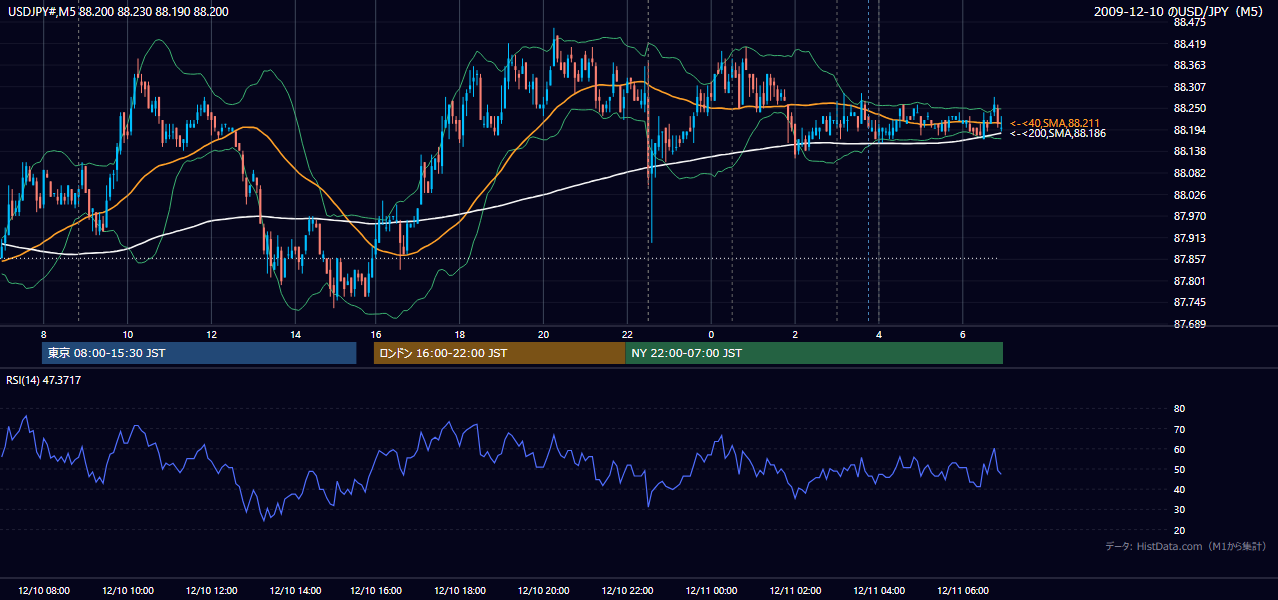1278x600 pixels.
Task: Click hour label 16 under the price chart
Action: click(376, 334)
